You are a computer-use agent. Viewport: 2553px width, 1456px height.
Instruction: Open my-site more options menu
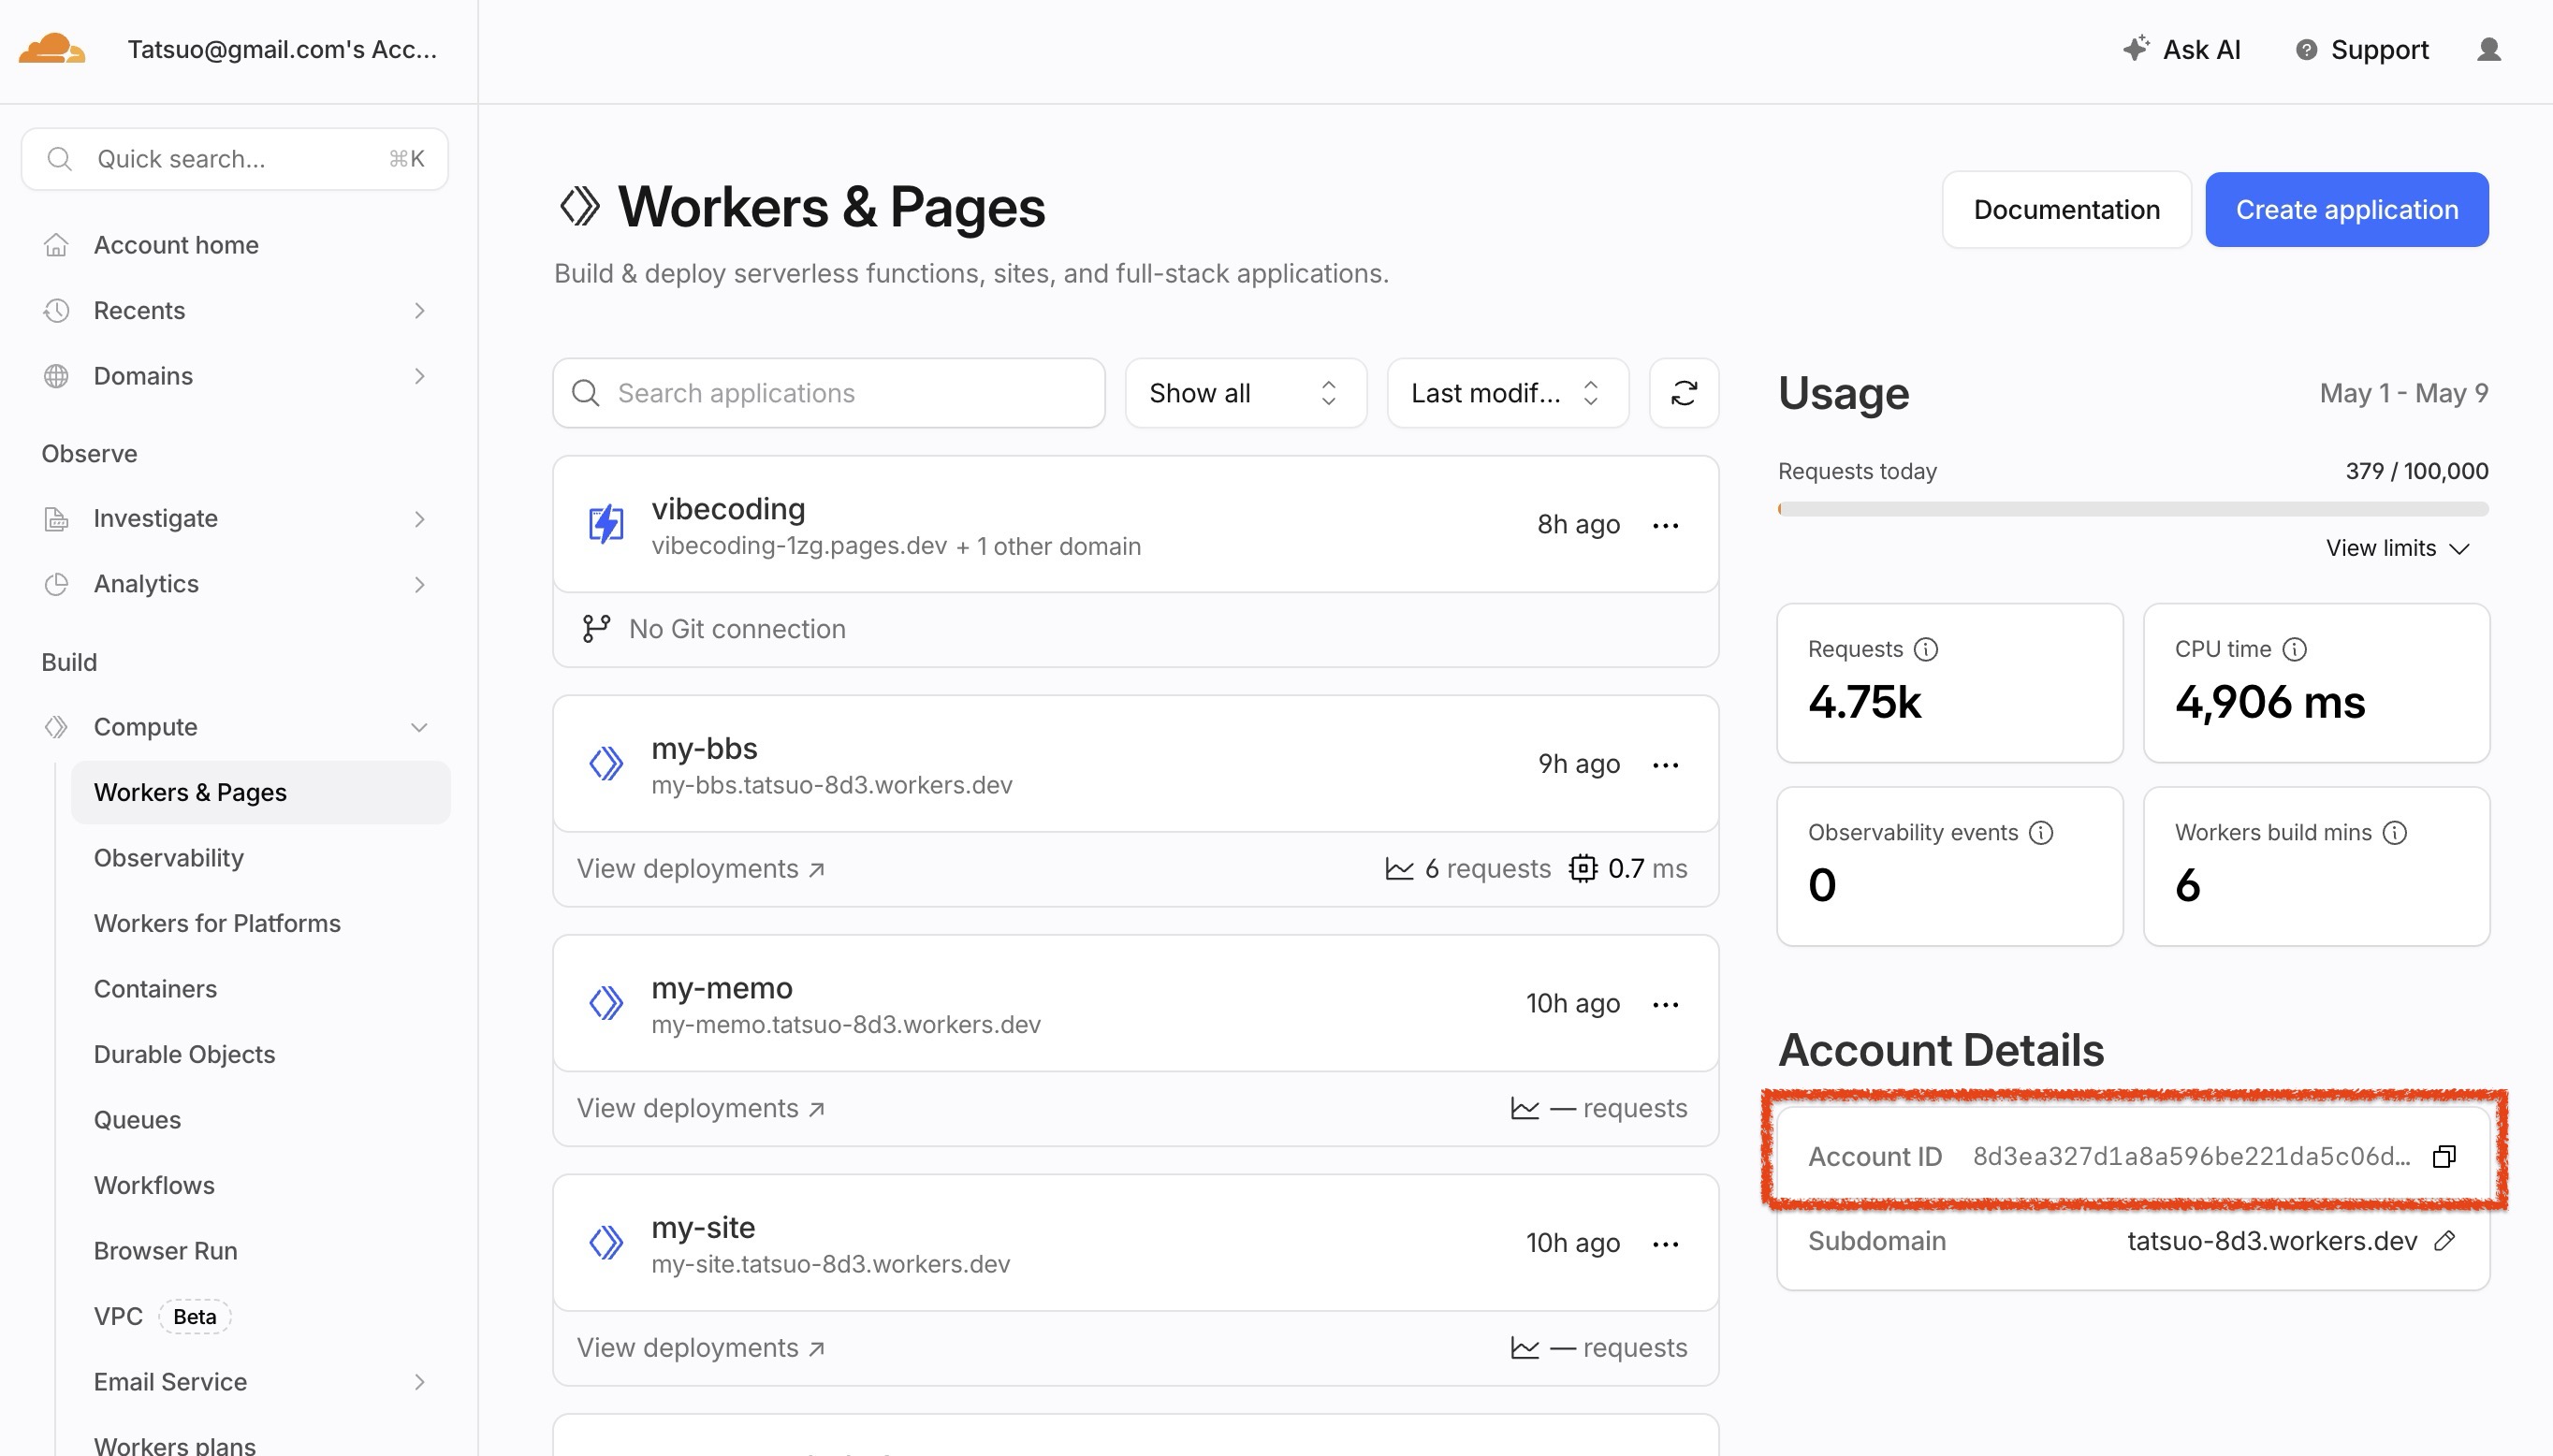[1665, 1244]
